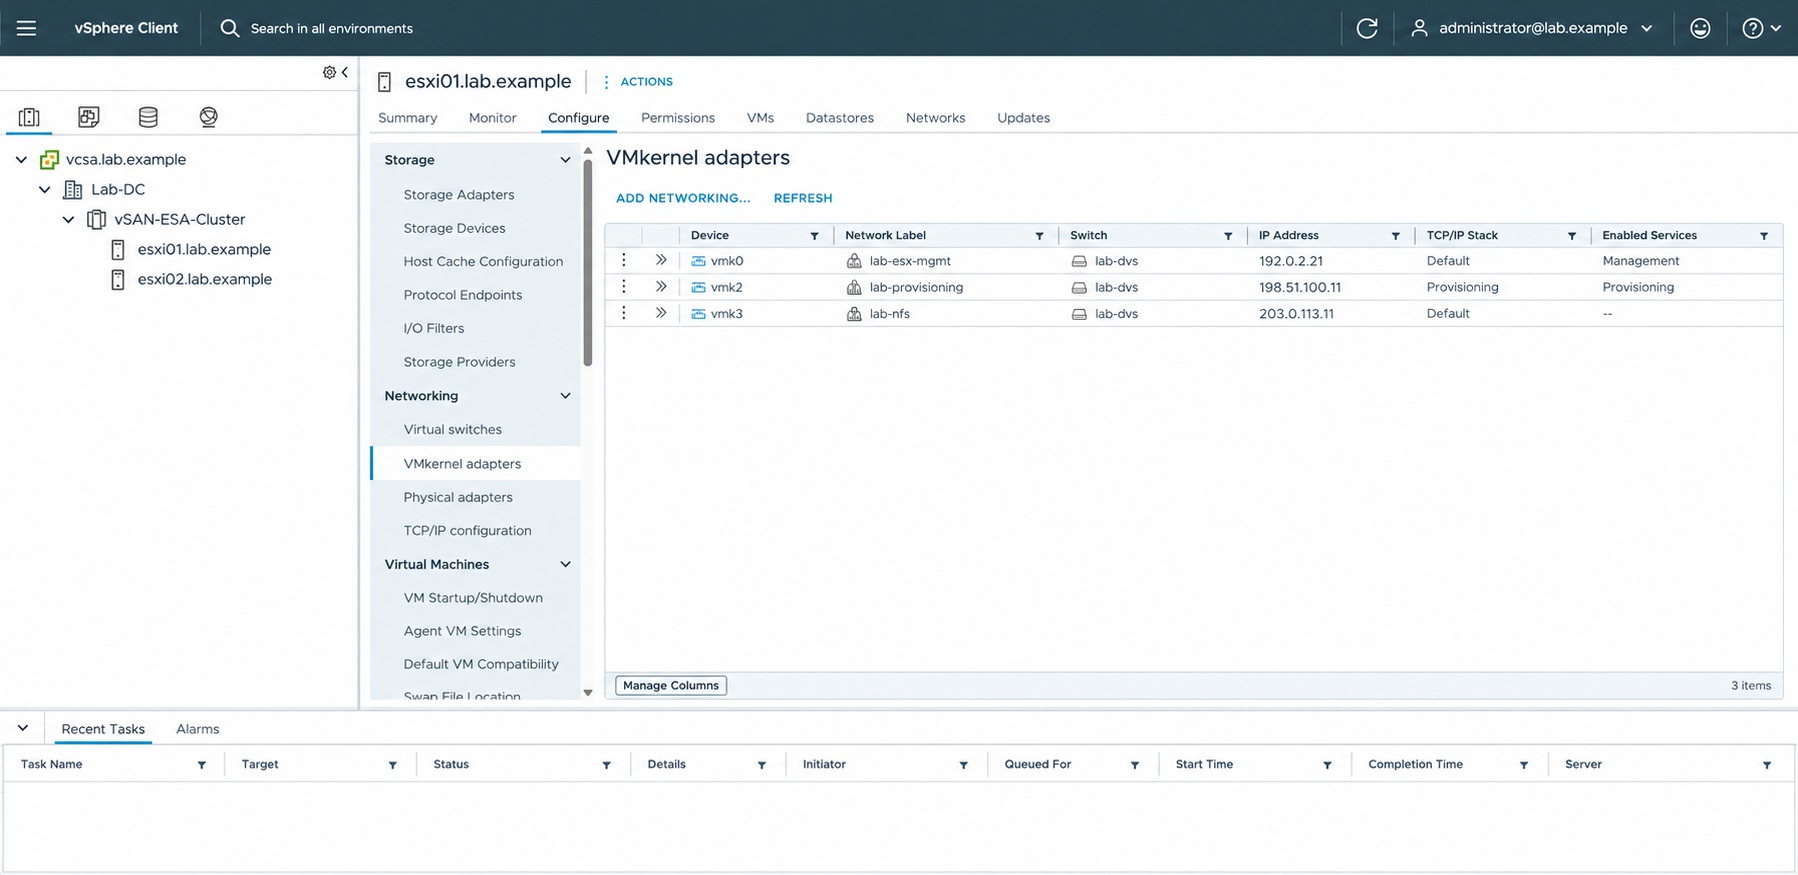Click ADD NETWORKING link

click(x=683, y=198)
